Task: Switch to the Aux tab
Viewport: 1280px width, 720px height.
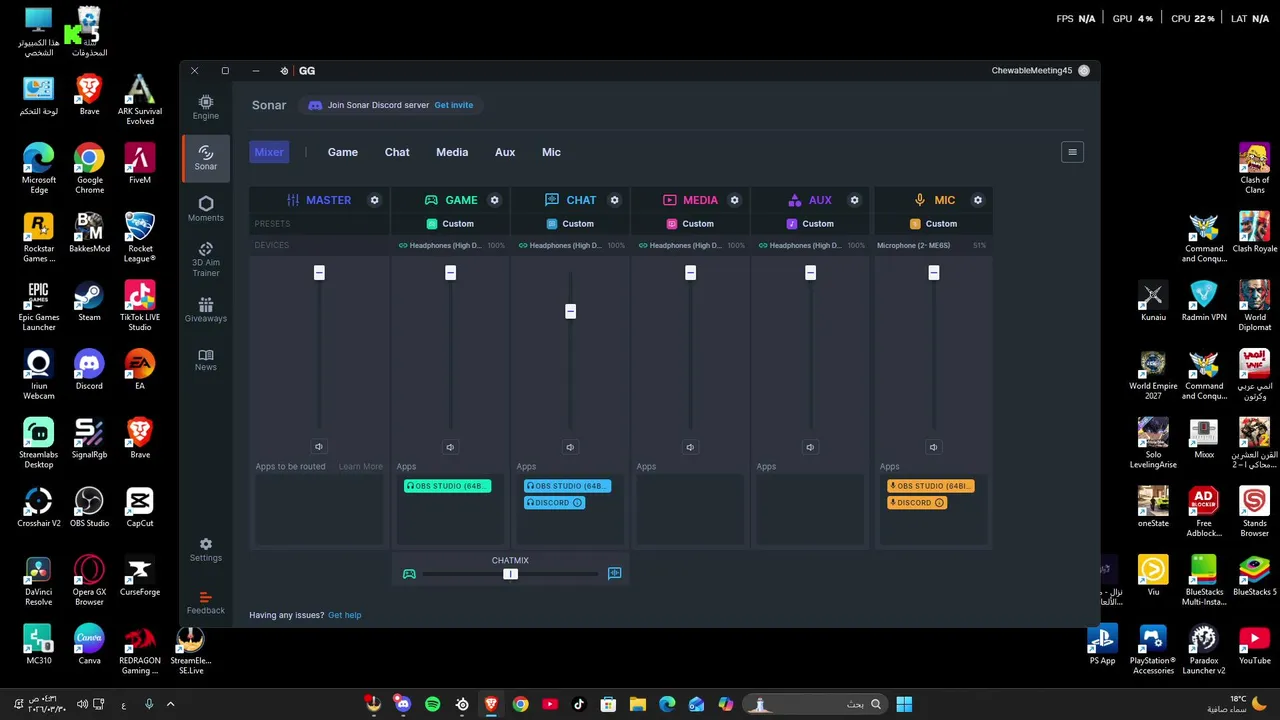Action: [505, 152]
